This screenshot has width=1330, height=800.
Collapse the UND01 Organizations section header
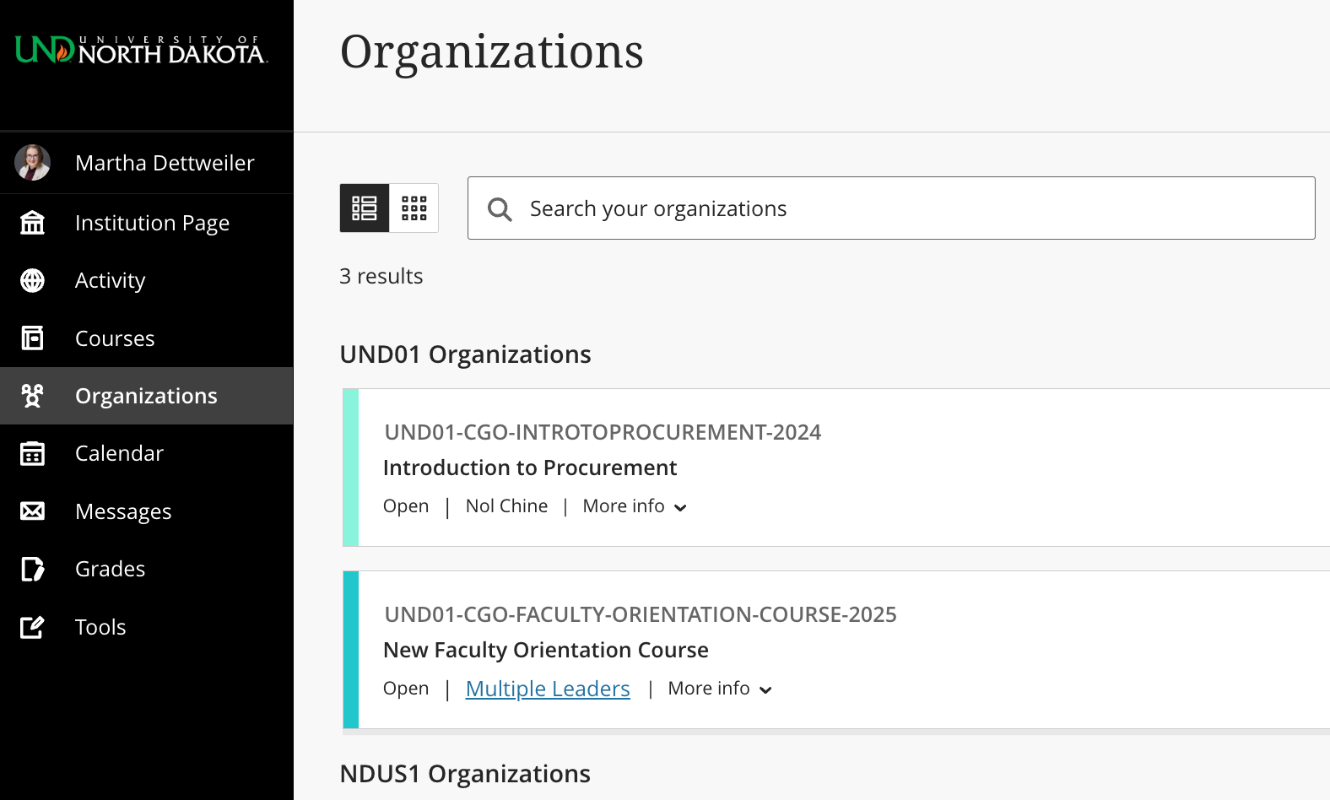pyautogui.click(x=465, y=354)
